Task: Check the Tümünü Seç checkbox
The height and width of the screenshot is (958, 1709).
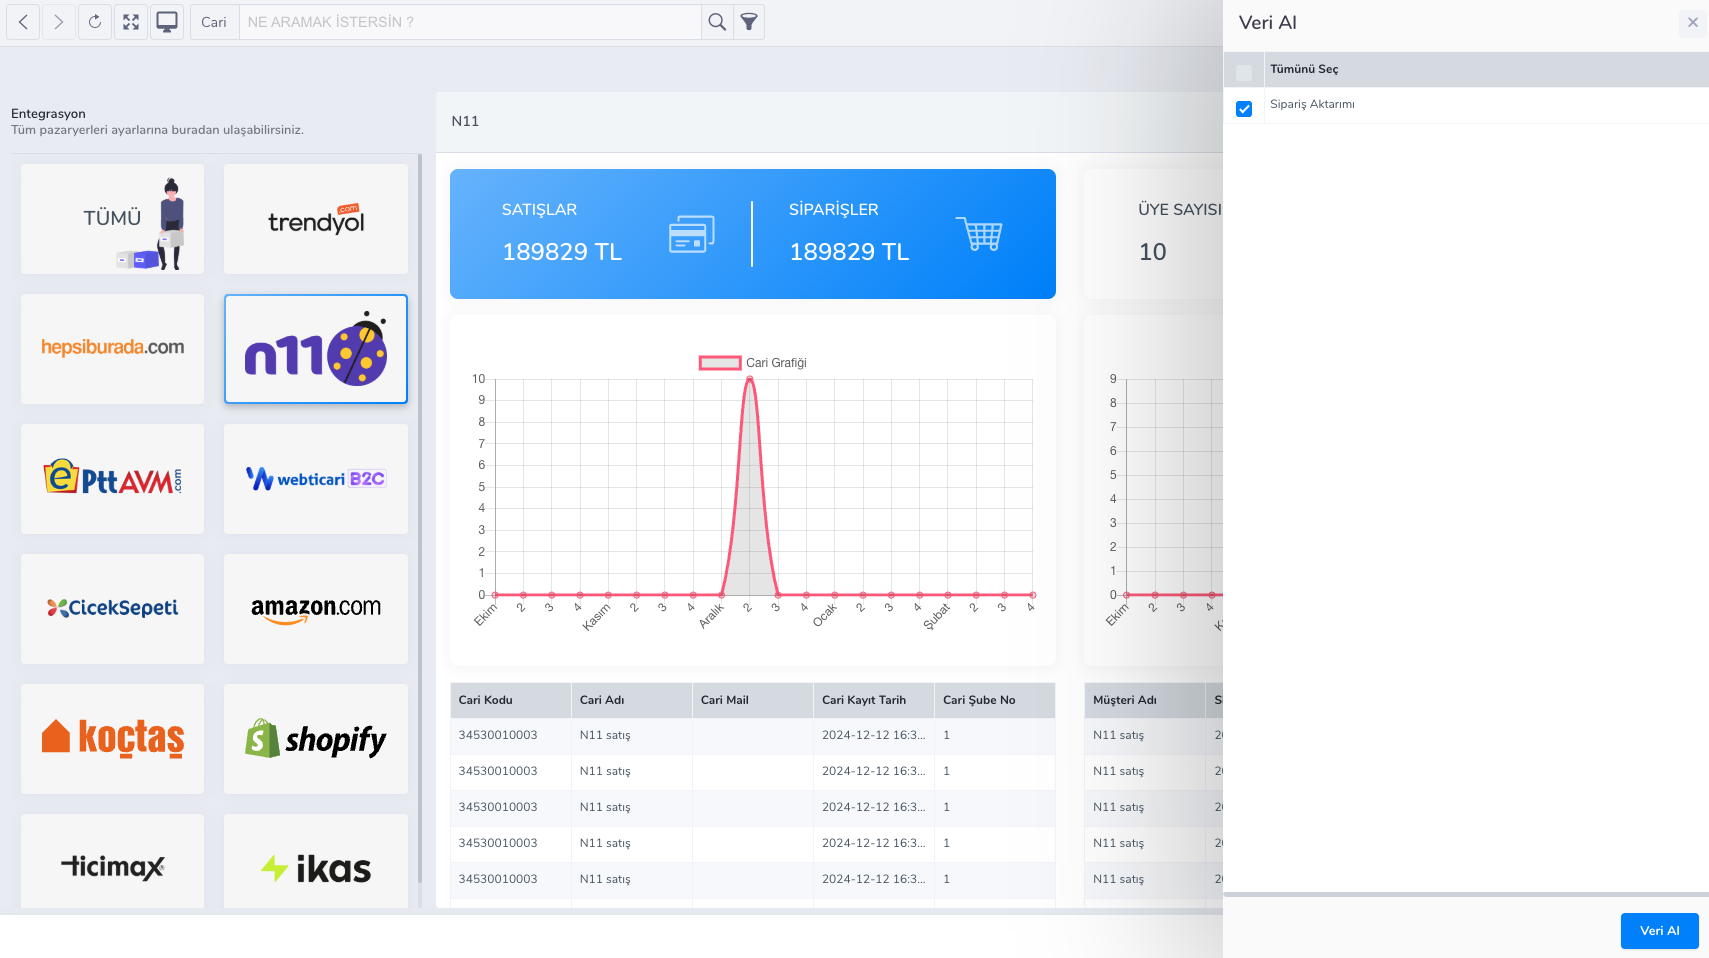Action: tap(1244, 73)
